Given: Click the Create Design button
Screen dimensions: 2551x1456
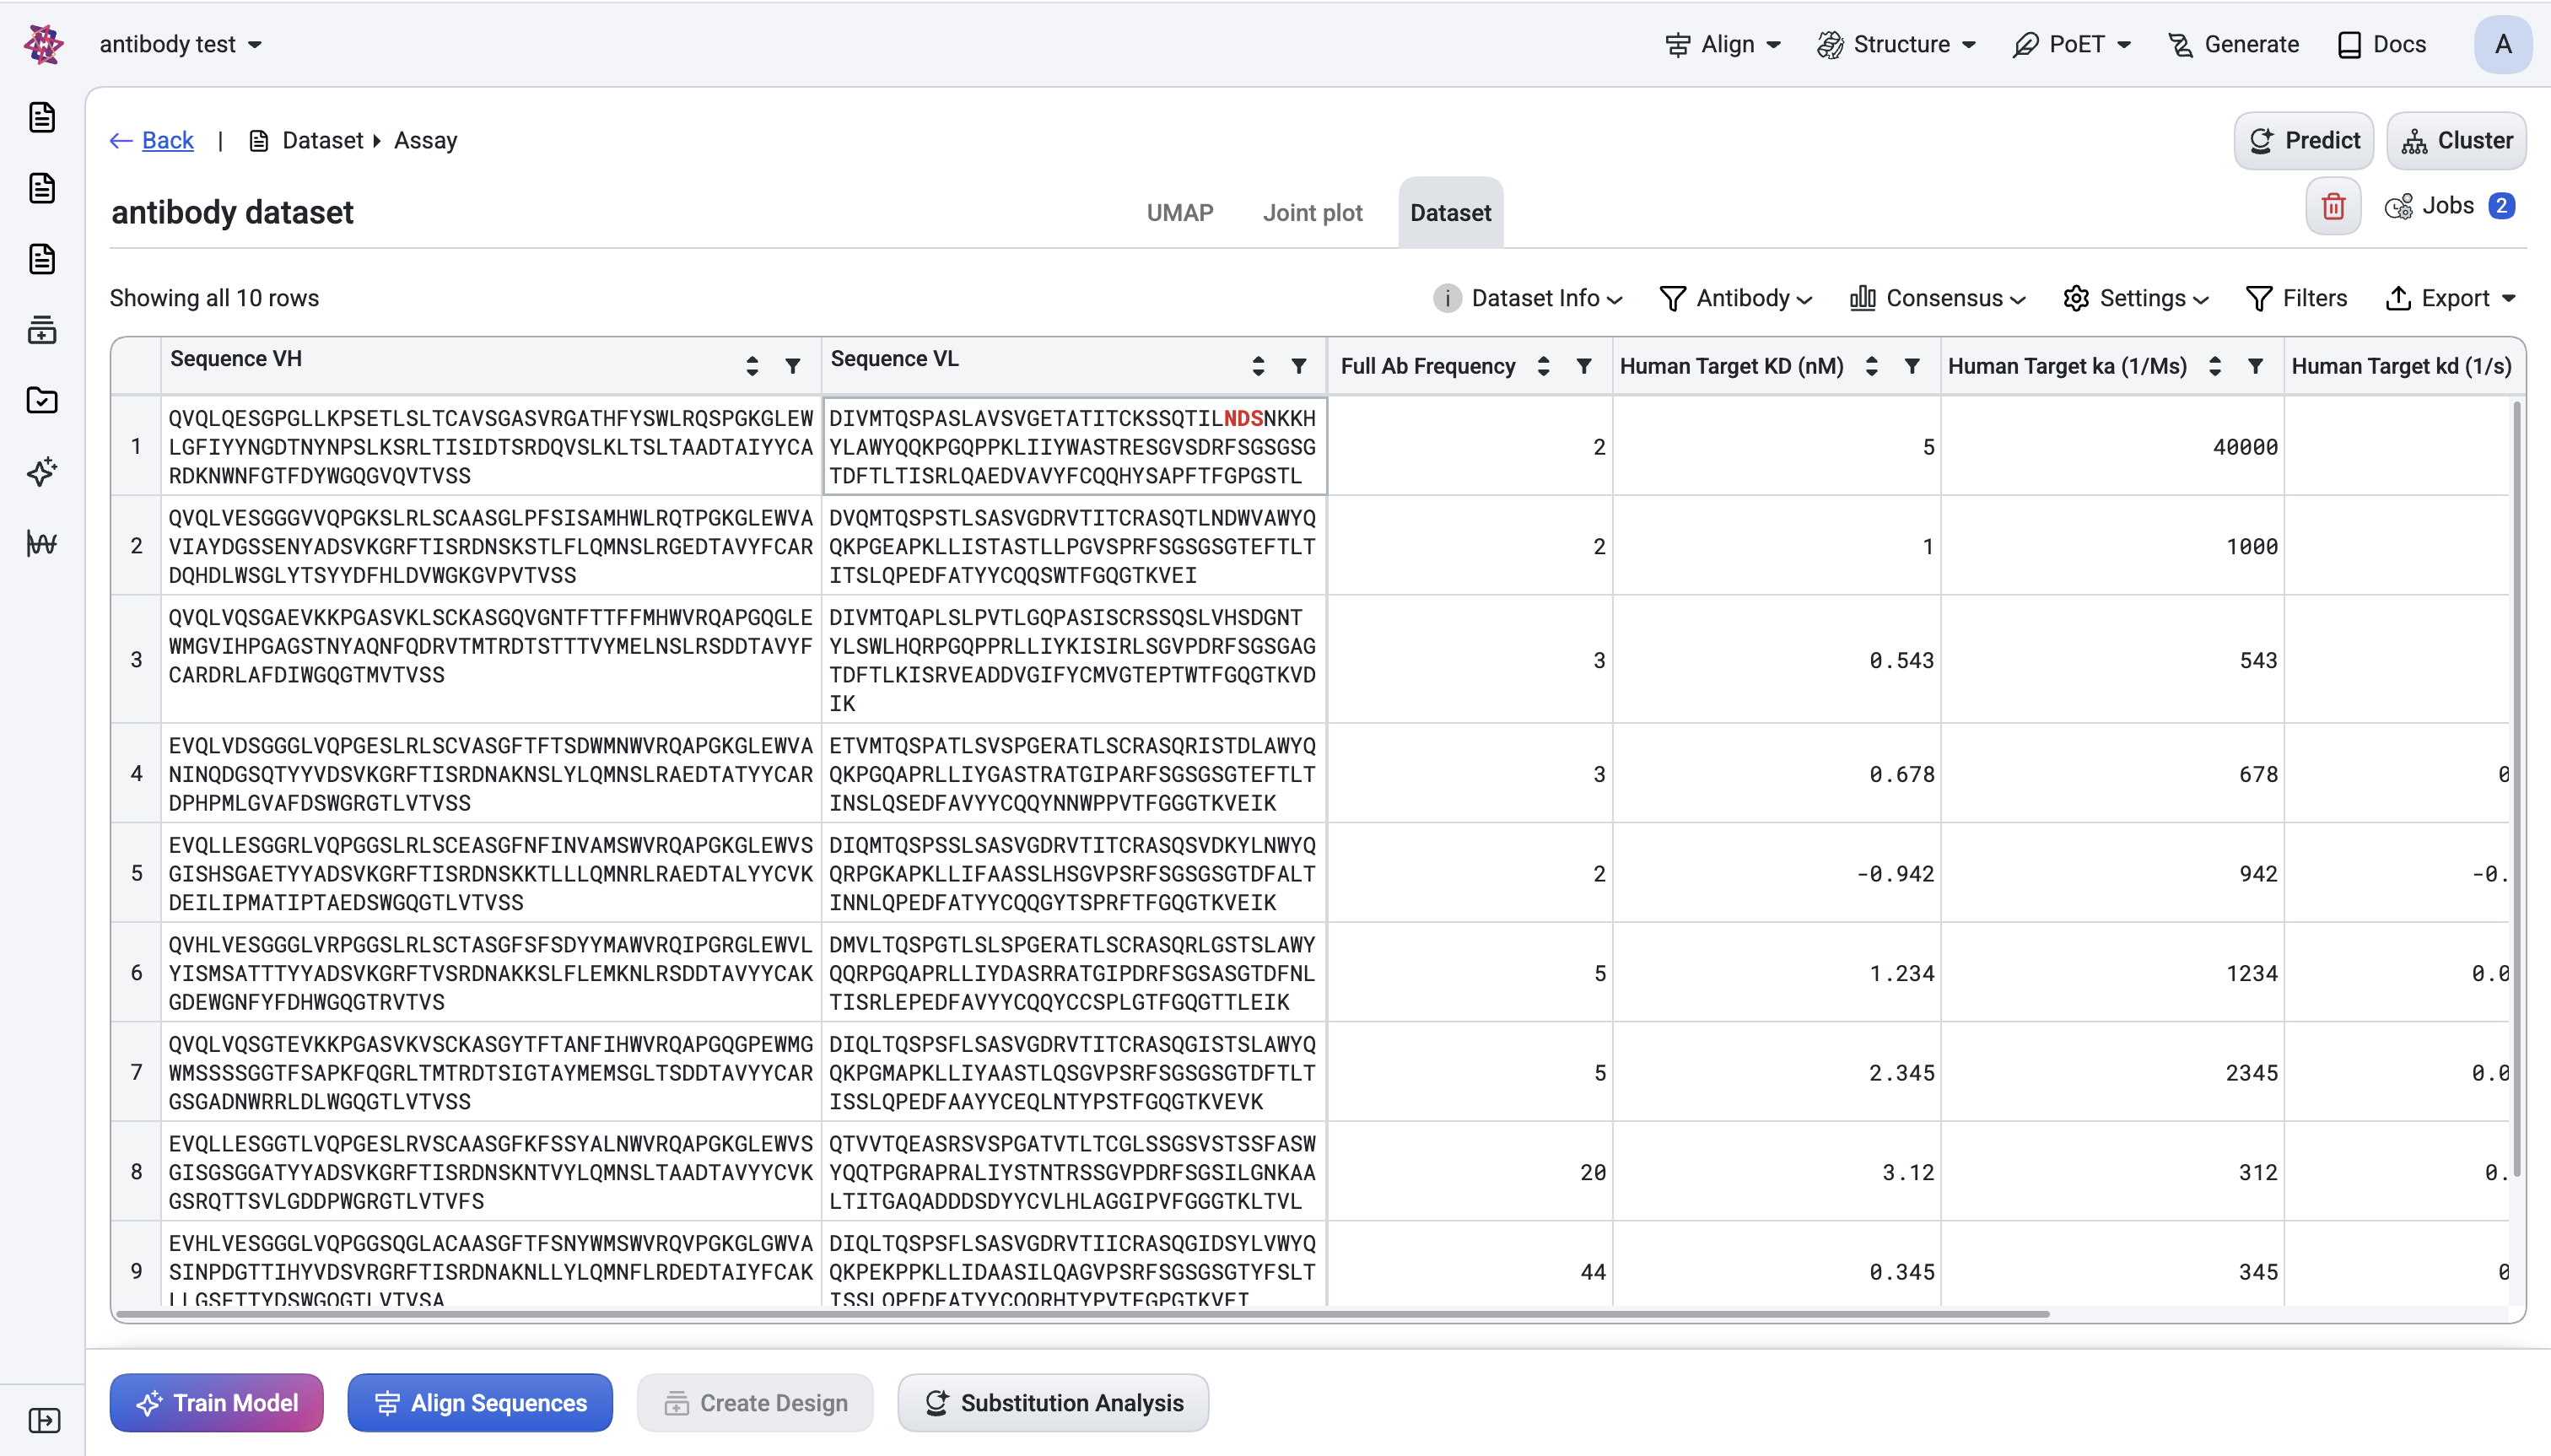Looking at the screenshot, I should [x=755, y=1403].
